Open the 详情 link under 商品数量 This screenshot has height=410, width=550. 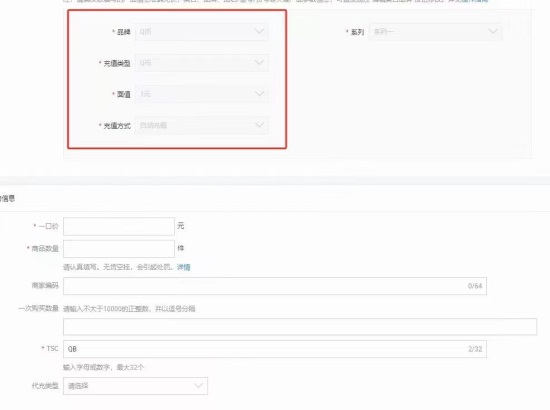tap(183, 267)
